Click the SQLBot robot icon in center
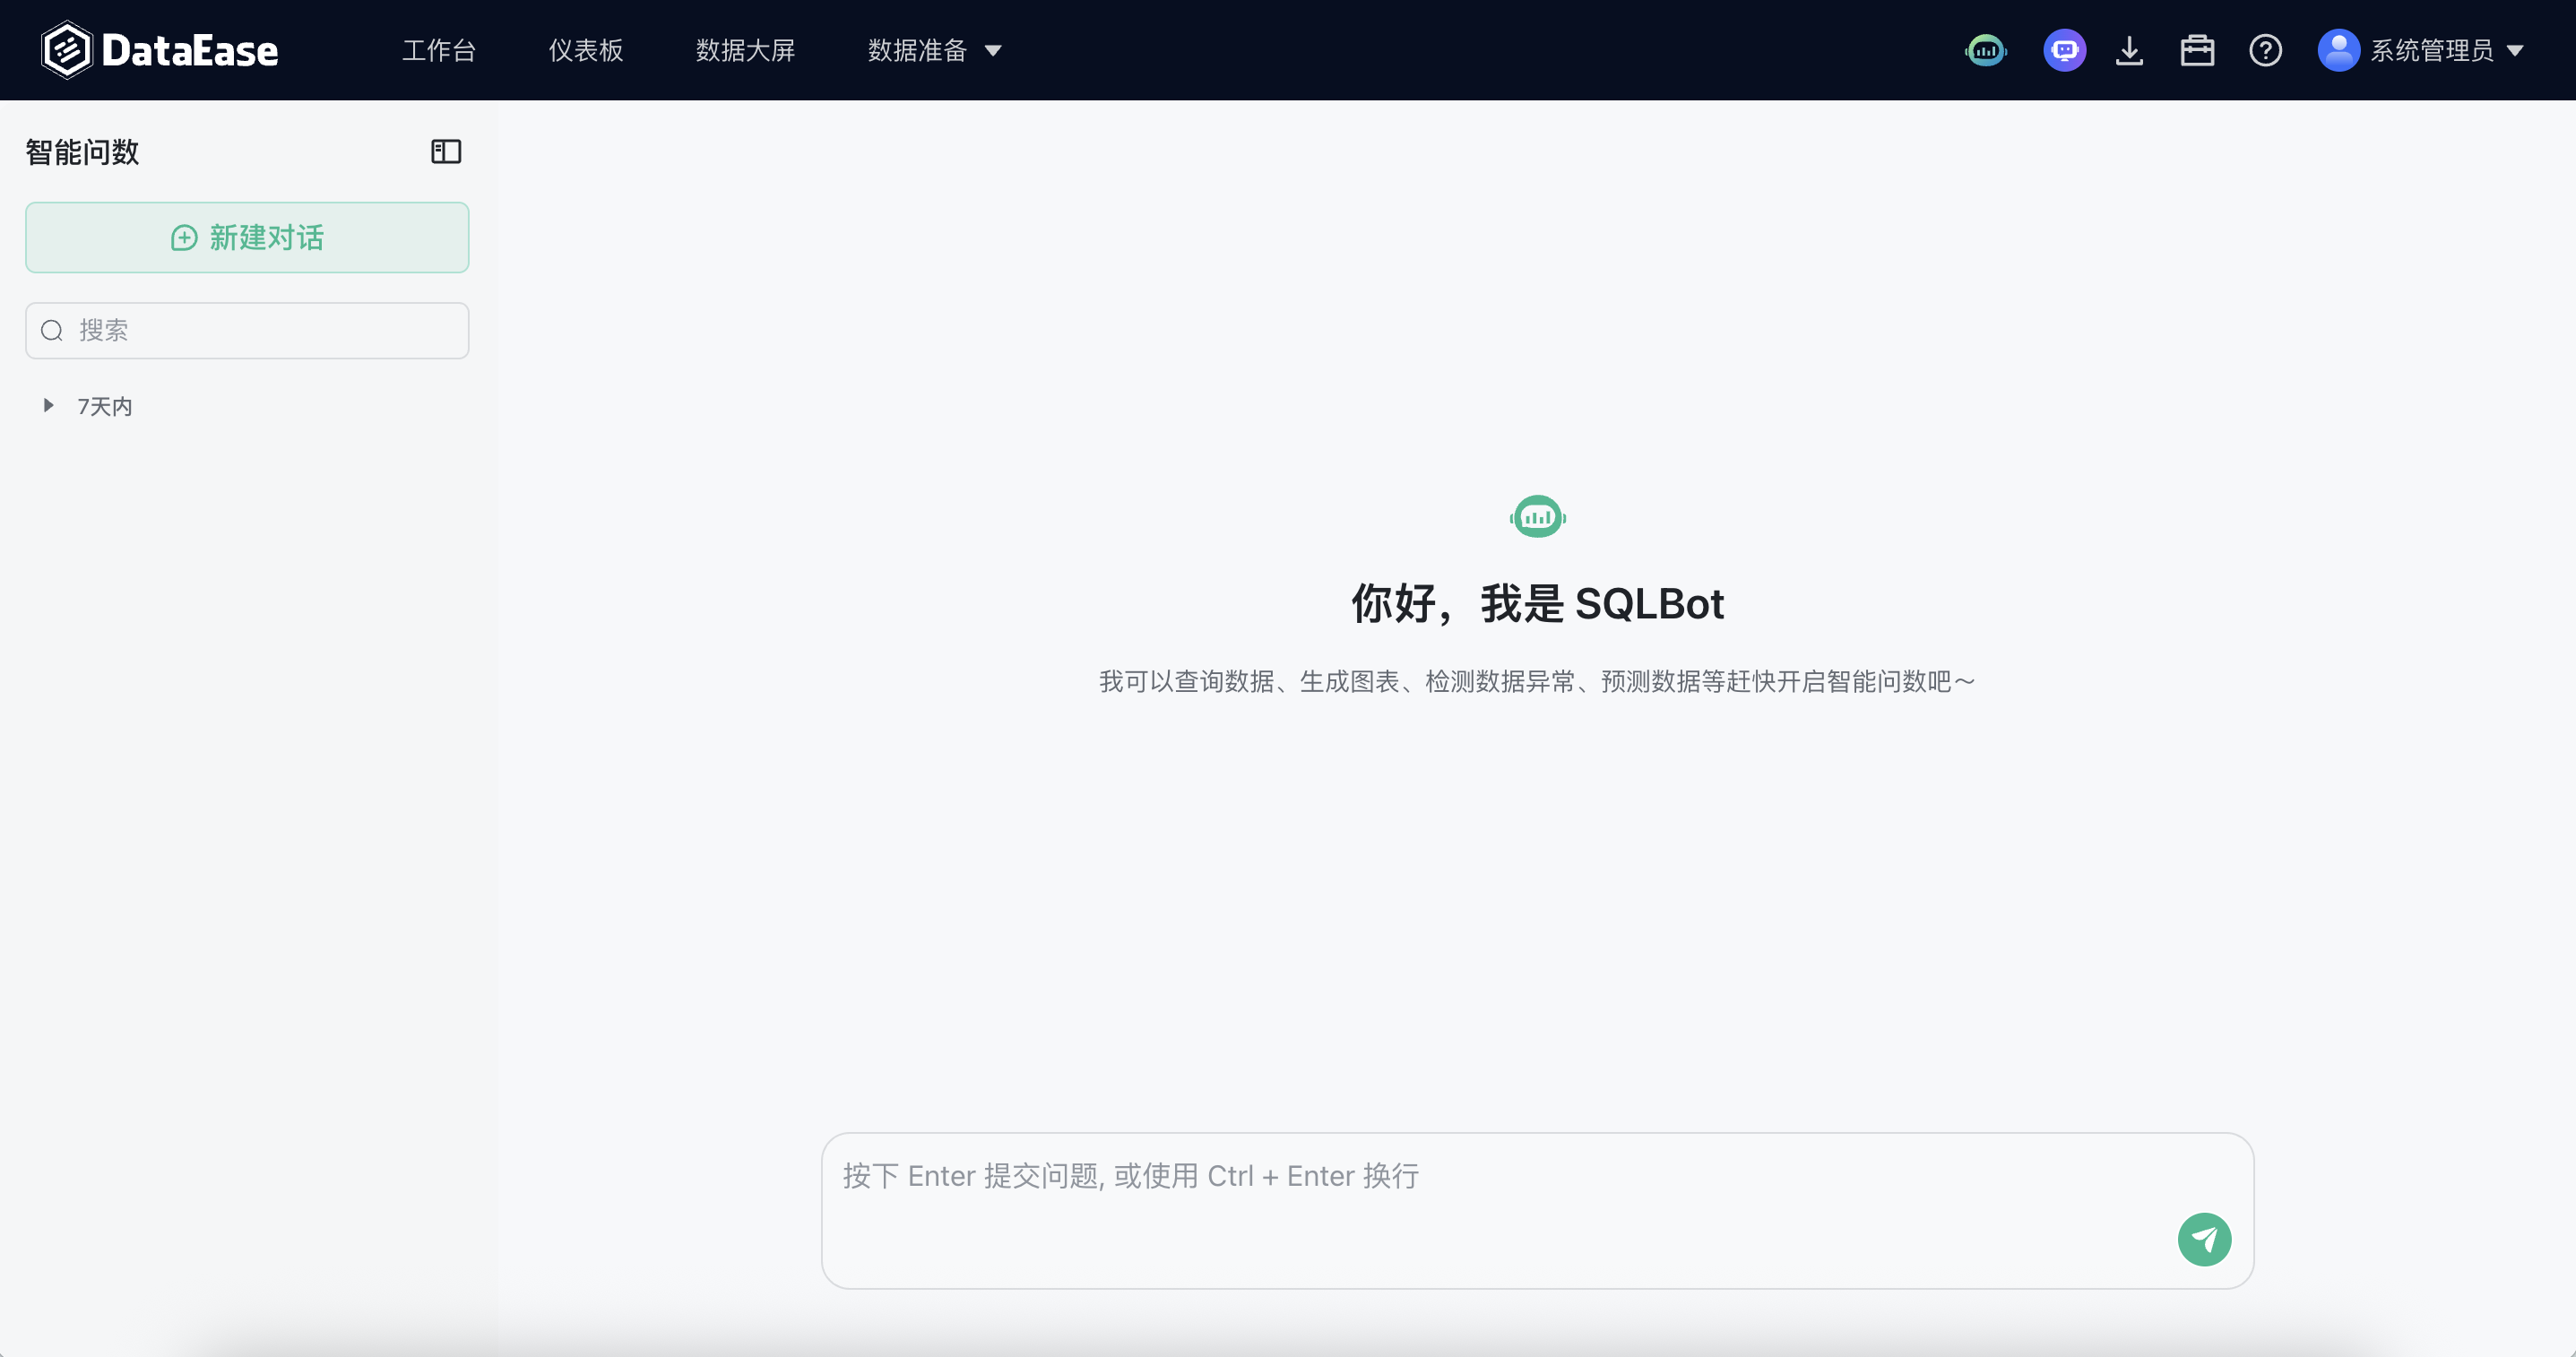 click(x=1537, y=517)
